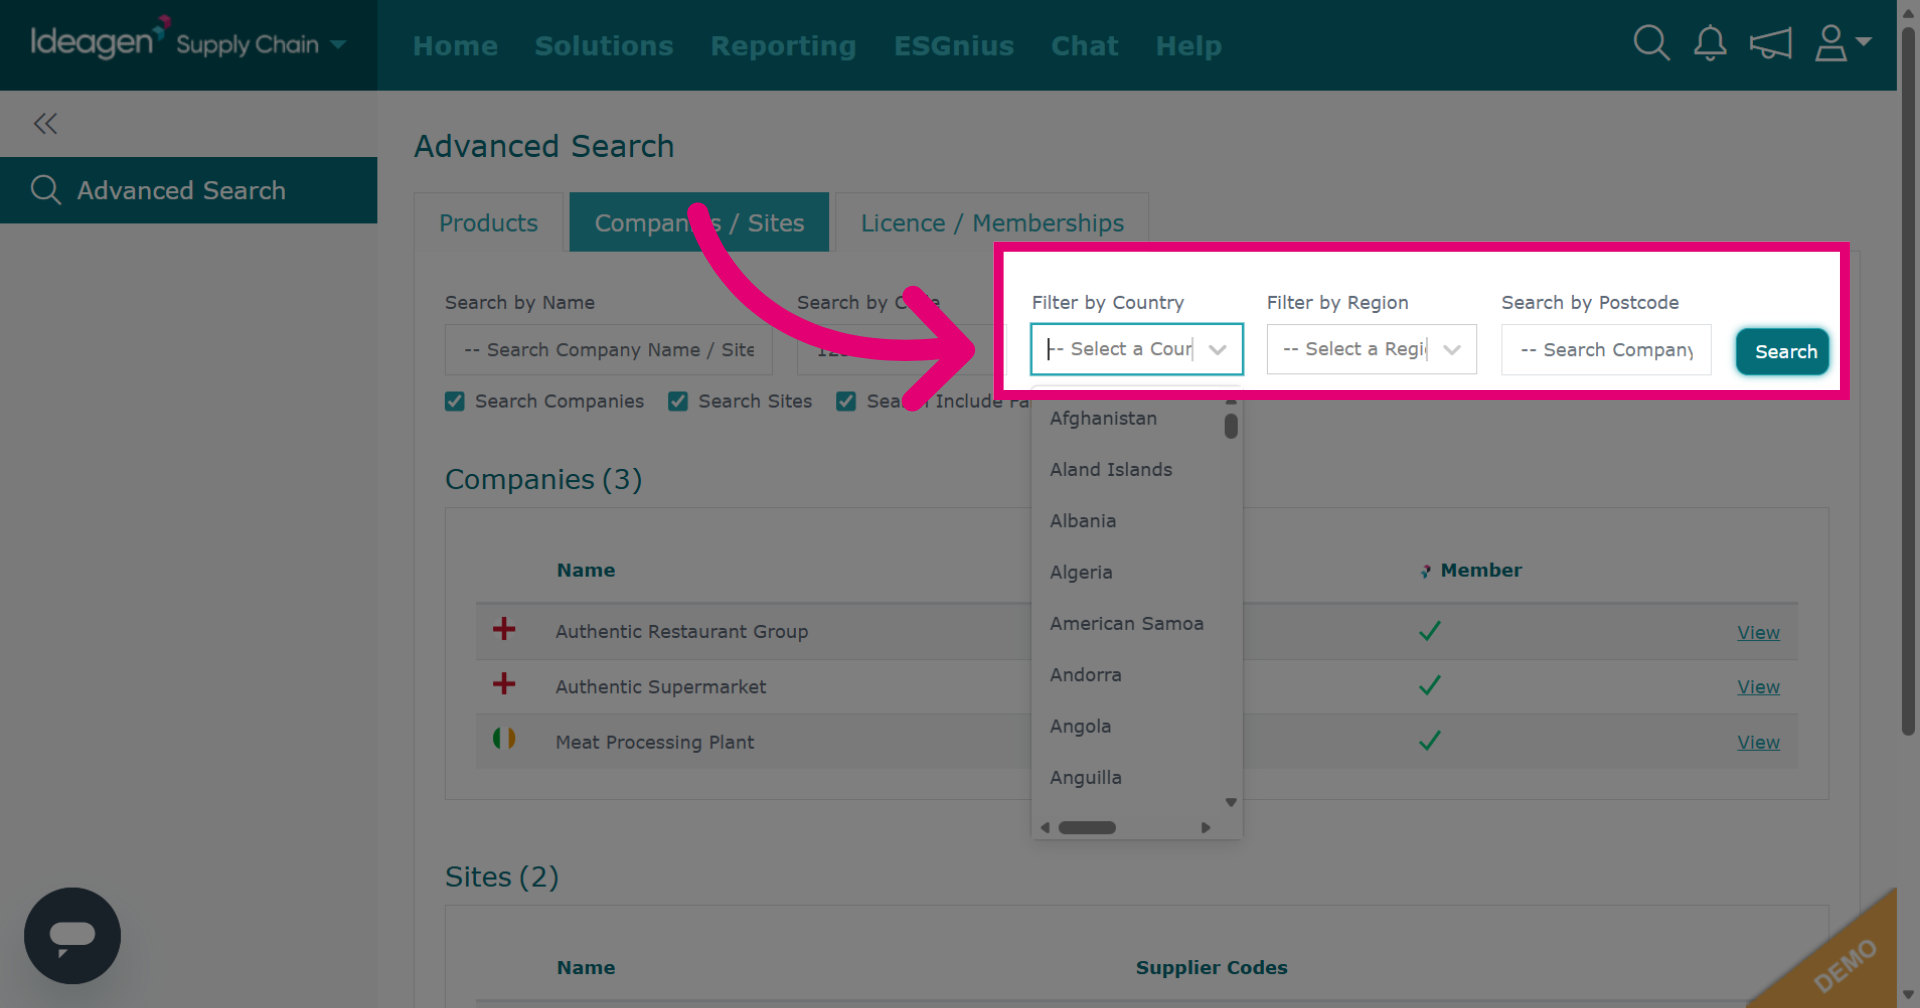Screen dimensions: 1920x1008
Task: Click the country list horizontal scrollbar thumb
Action: click(x=1087, y=827)
